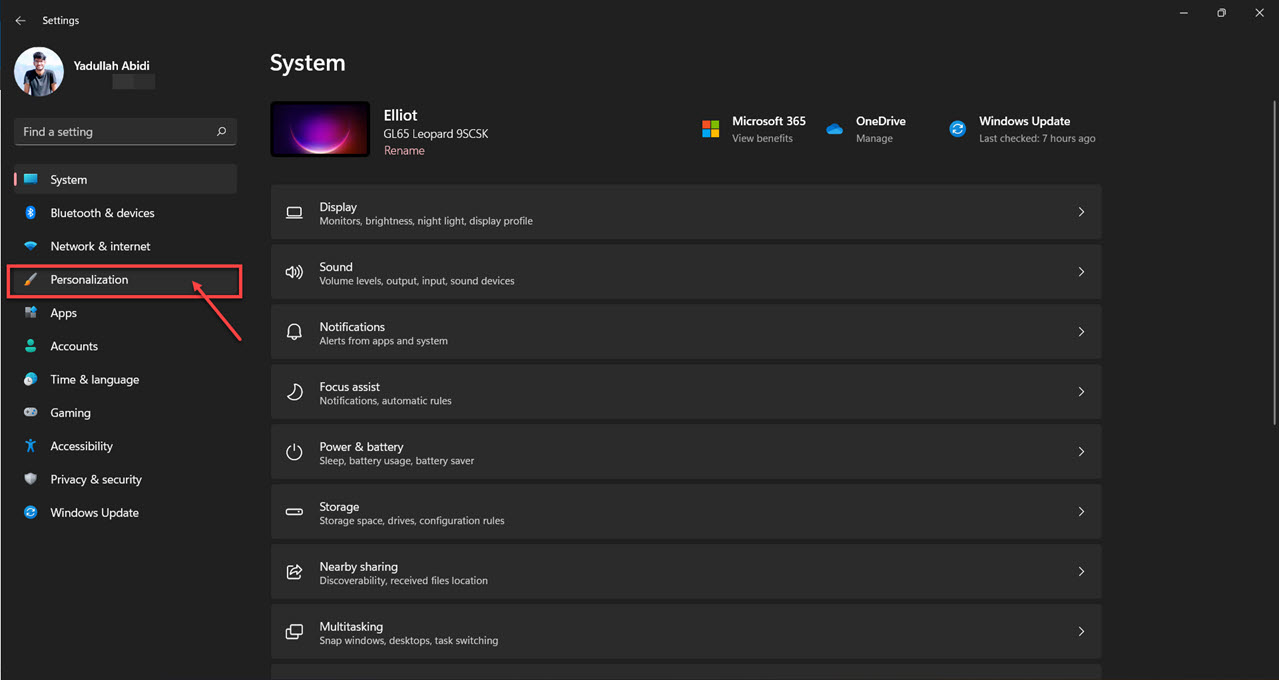Select the Gaming controller icon
Viewport: 1279px width, 680px height.
(30, 413)
